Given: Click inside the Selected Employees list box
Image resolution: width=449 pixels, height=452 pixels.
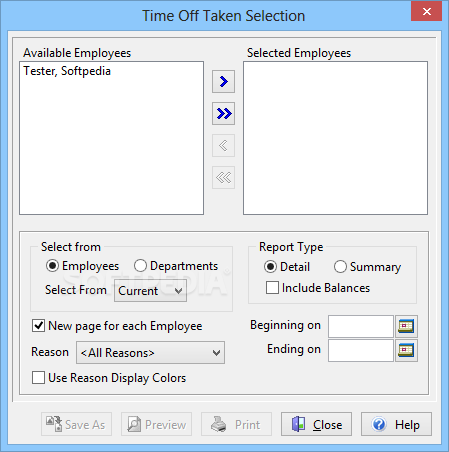Looking at the screenshot, I should pos(335,138).
